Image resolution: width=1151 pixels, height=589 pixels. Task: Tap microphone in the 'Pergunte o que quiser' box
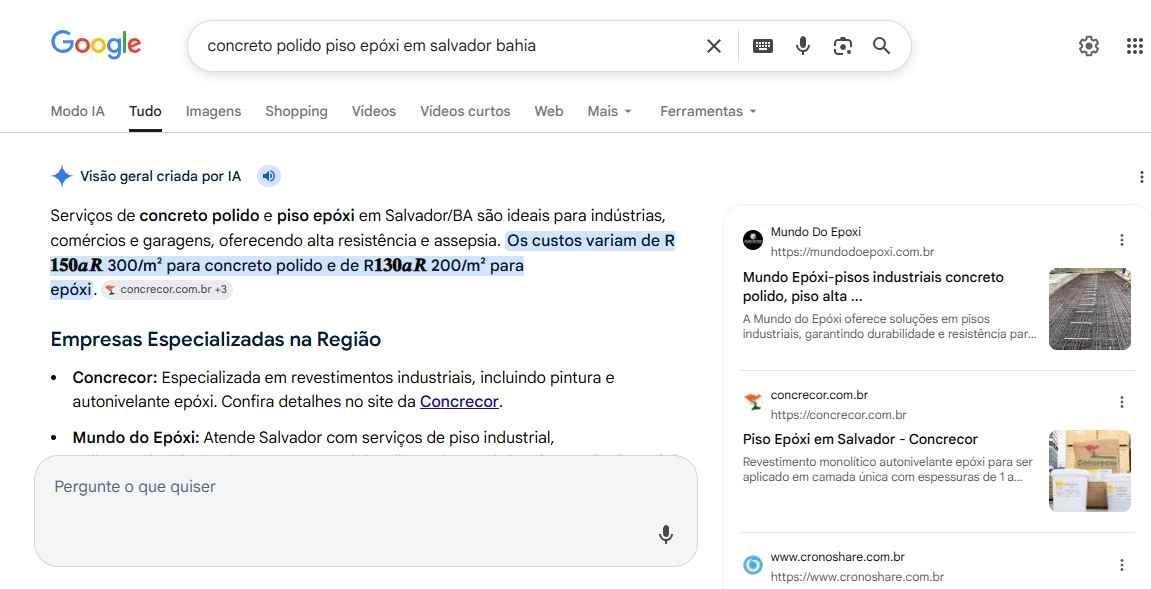click(666, 534)
